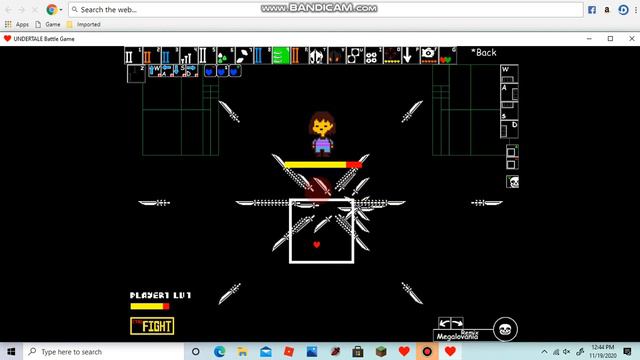Select the Gaster Blaster attack in slot T
The height and width of the screenshot is (360, 640).
(x=318, y=55)
